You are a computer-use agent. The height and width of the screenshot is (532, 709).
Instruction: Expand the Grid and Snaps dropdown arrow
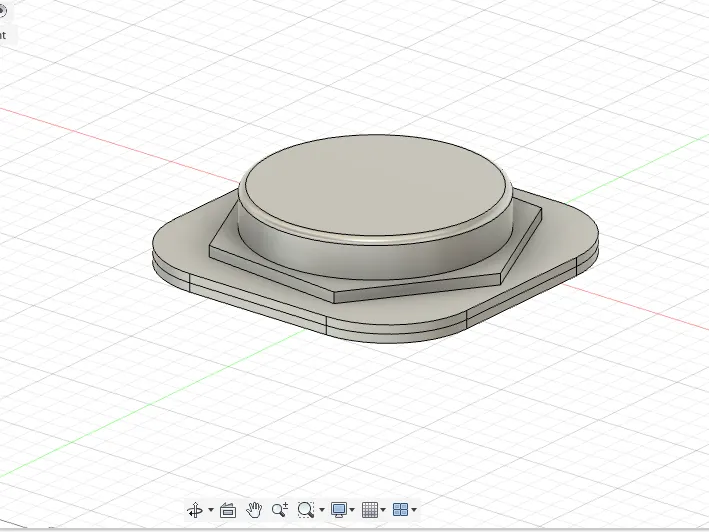383,510
